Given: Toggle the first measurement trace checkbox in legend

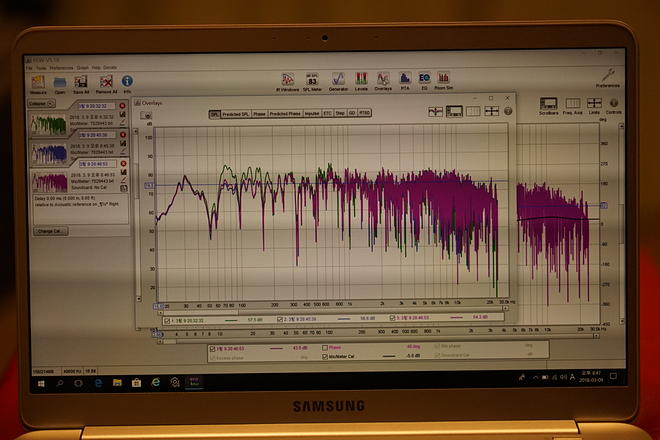Looking at the screenshot, I should point(166,318).
